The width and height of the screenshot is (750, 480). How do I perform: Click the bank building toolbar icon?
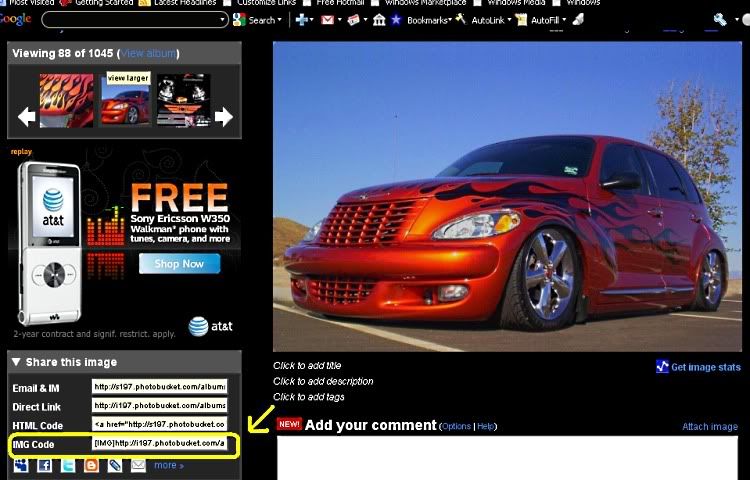tap(379, 20)
